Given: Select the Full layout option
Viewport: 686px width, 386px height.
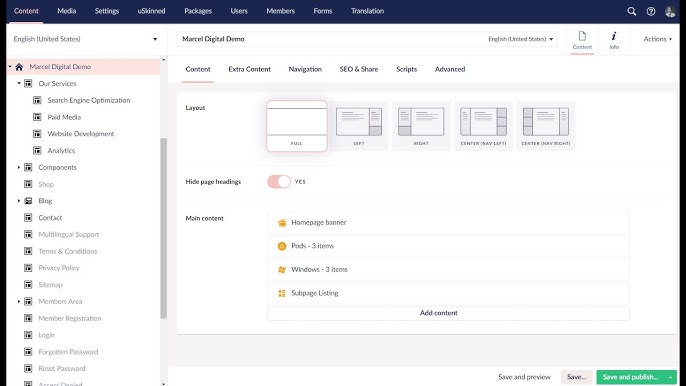Looking at the screenshot, I should tap(297, 126).
